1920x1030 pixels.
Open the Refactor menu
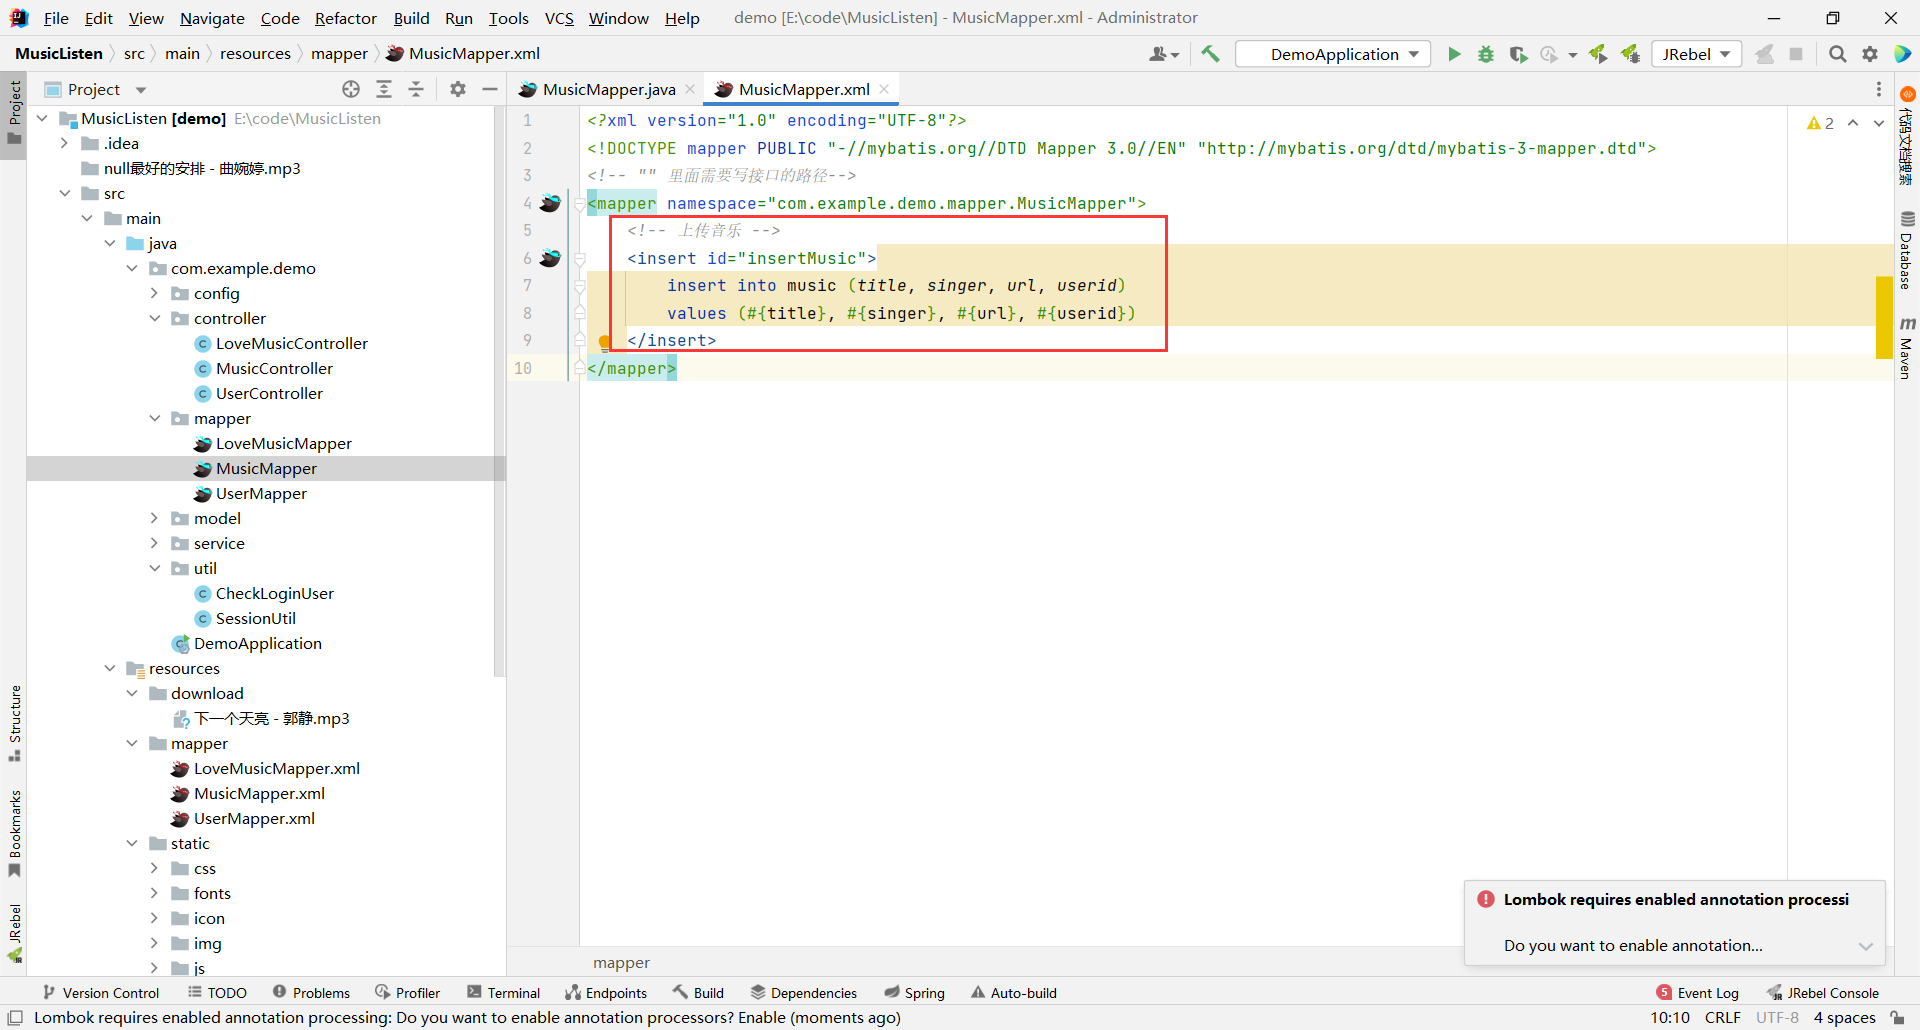point(345,18)
